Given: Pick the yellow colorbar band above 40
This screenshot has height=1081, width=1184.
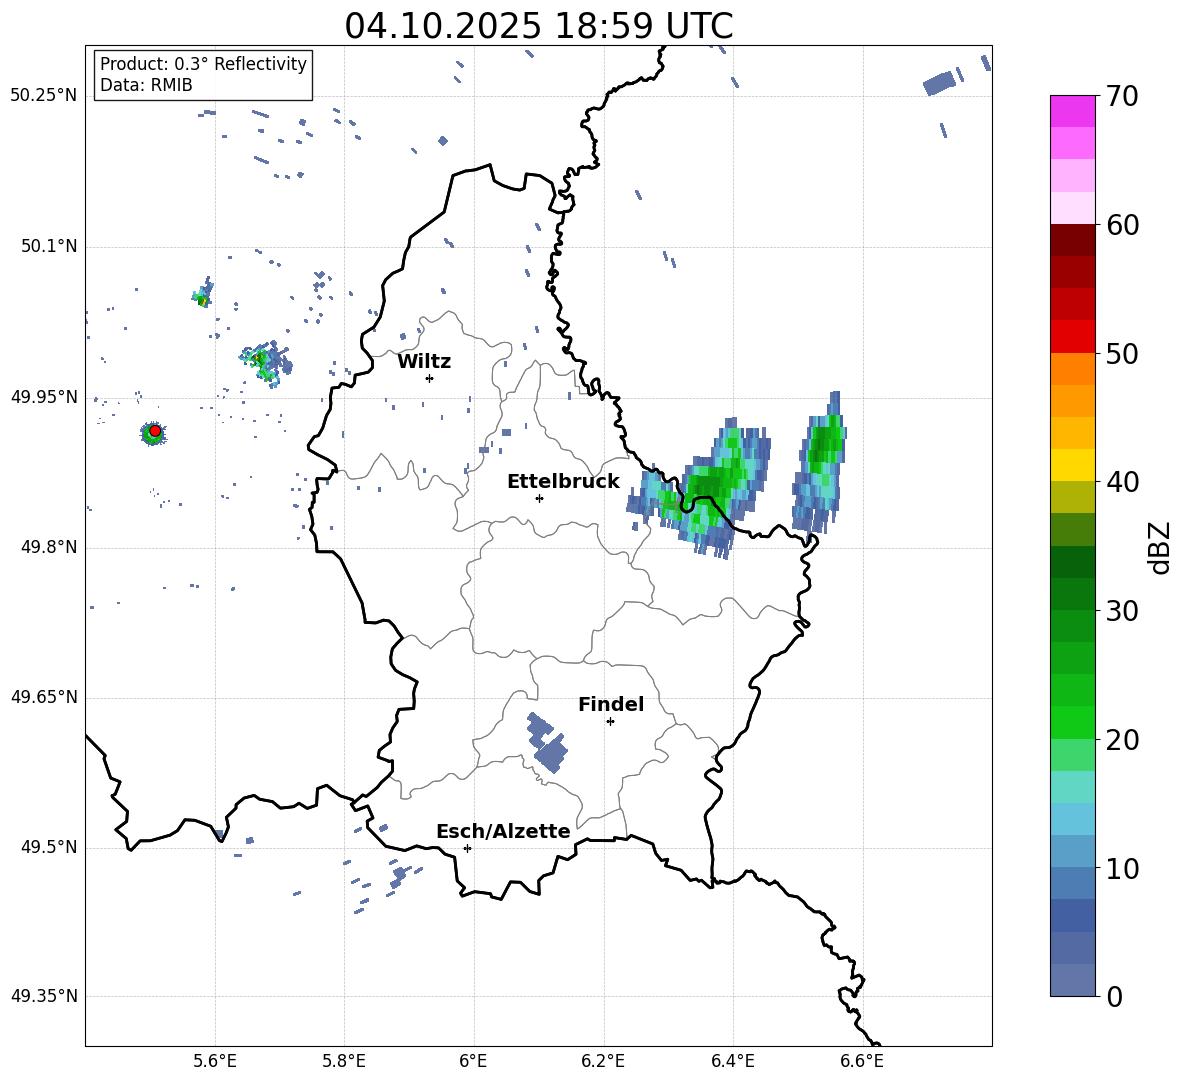Looking at the screenshot, I should point(1072,465).
